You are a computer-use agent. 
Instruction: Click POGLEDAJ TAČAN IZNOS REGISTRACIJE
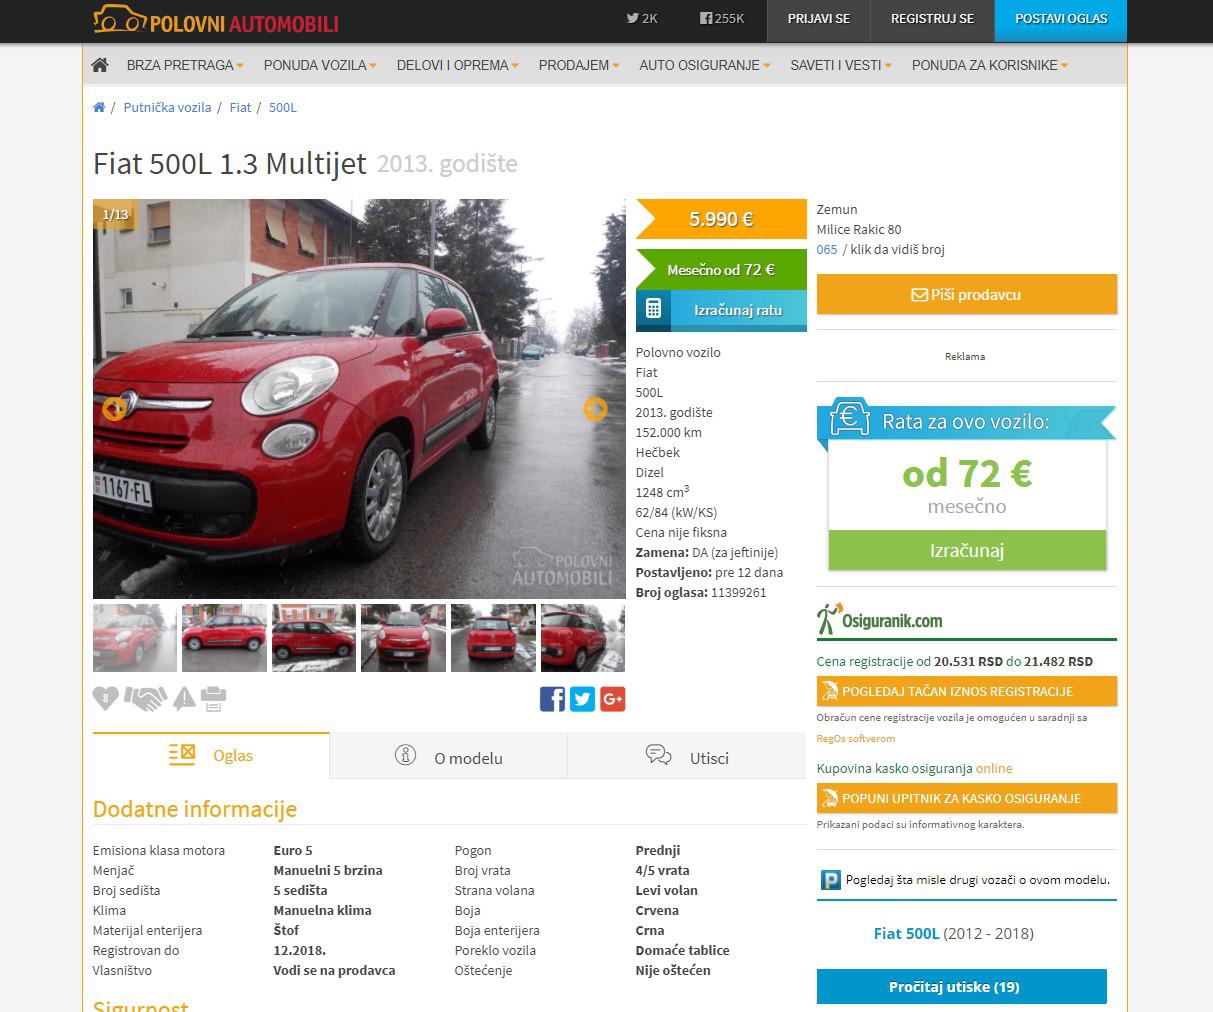coord(967,691)
